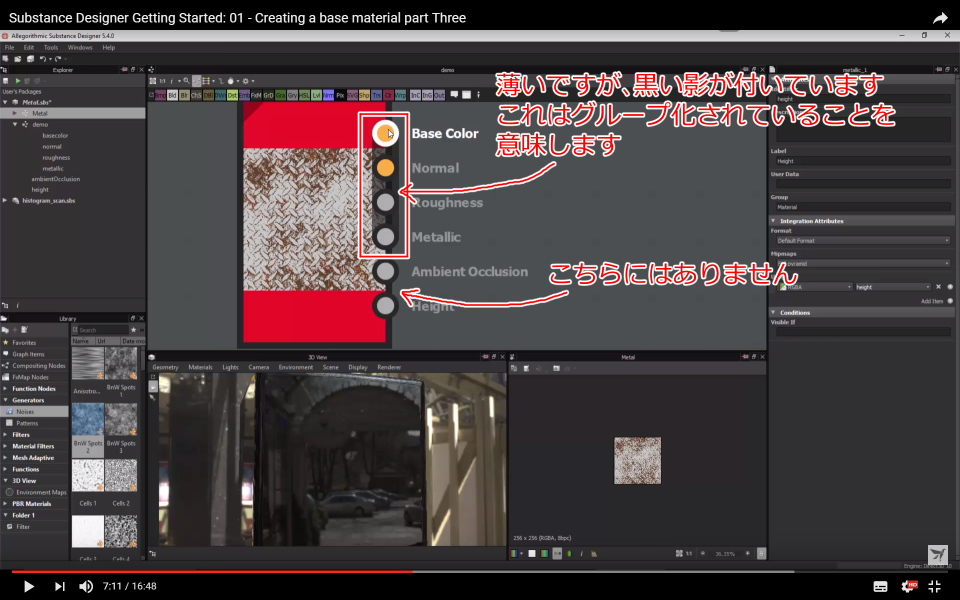Exit fullscreen video mode

935,586
